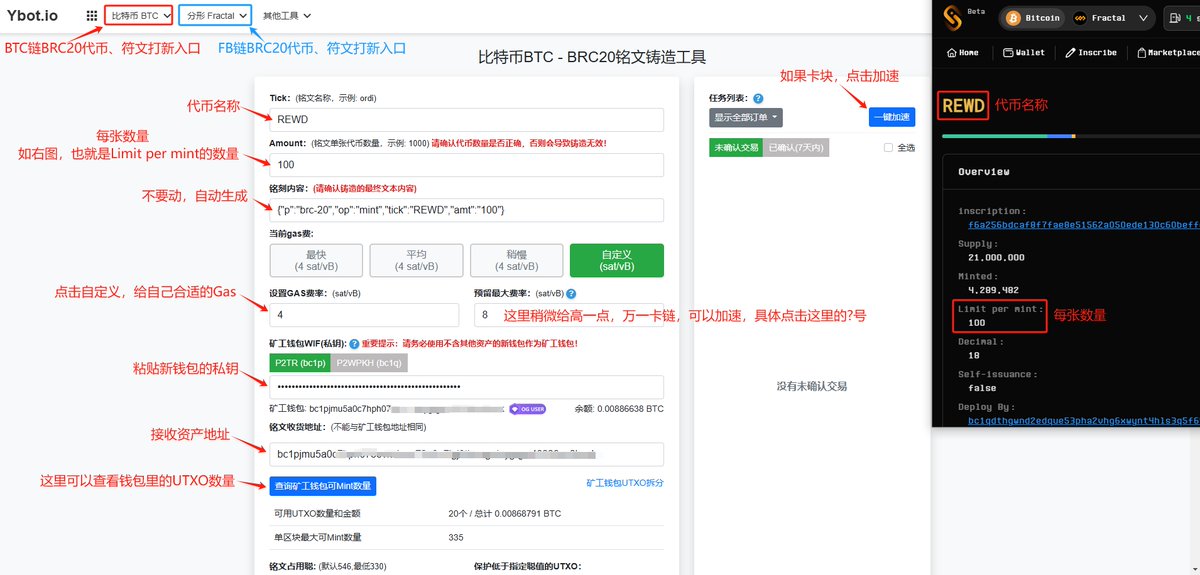
Task: Open the Ybot.io apps grid icon
Action: (x=92, y=16)
